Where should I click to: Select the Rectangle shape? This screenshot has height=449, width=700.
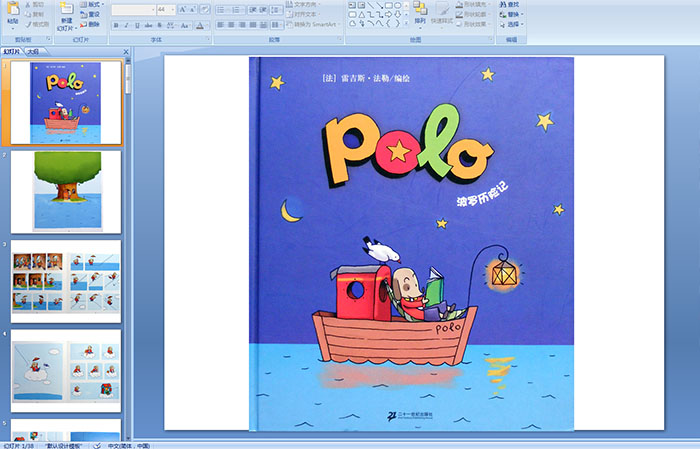pos(388,5)
